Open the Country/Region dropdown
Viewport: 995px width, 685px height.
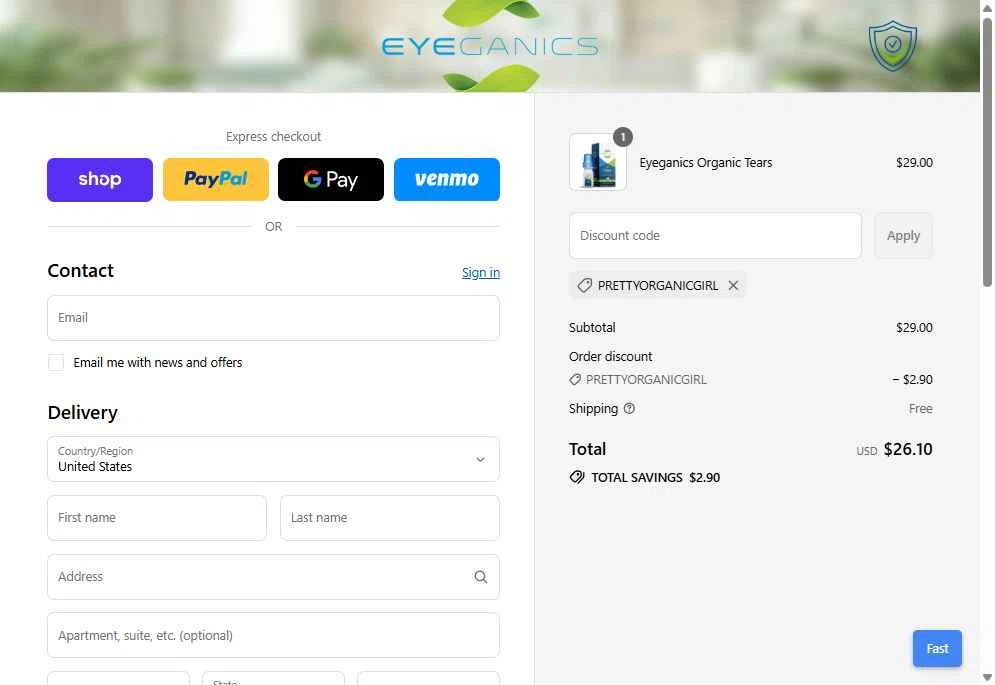pos(273,459)
